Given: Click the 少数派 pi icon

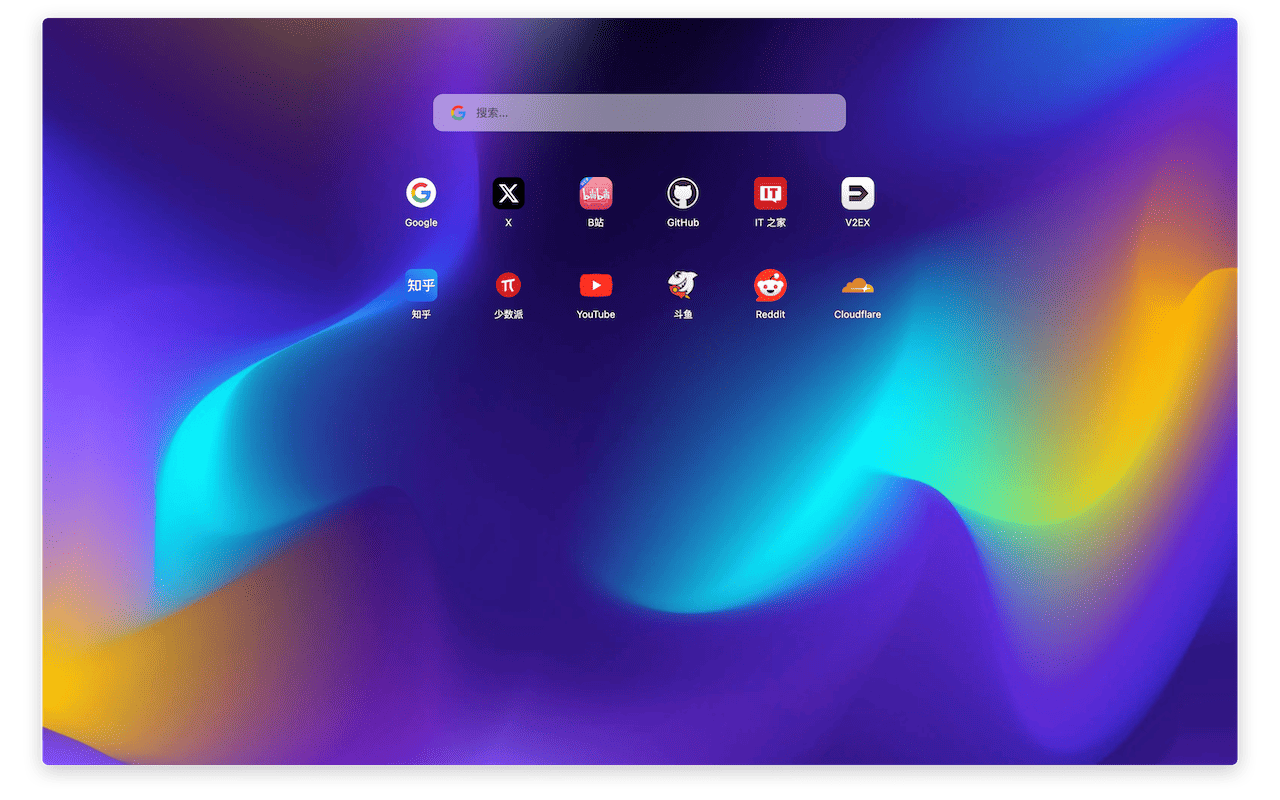Looking at the screenshot, I should coord(508,285).
